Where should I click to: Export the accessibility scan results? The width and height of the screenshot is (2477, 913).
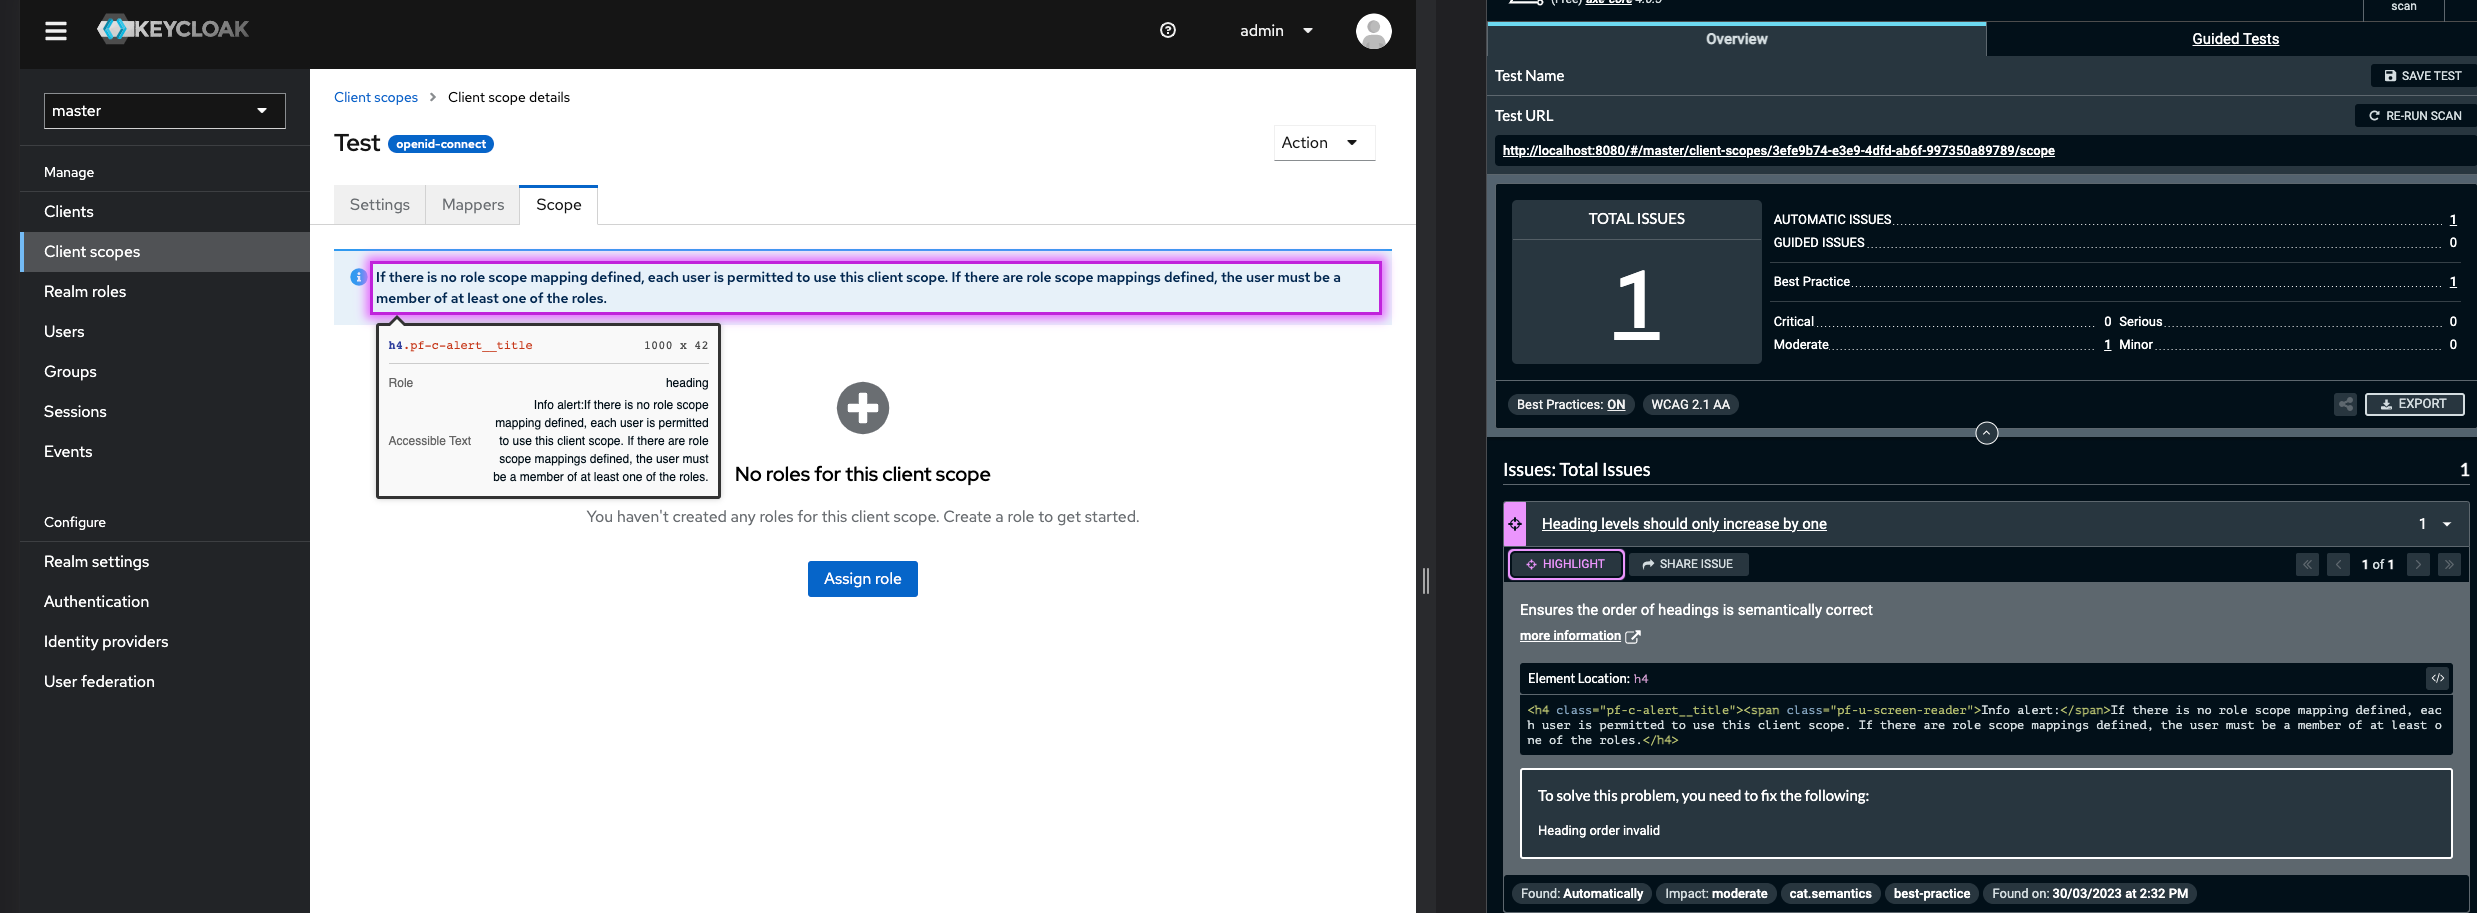pyautogui.click(x=2415, y=404)
